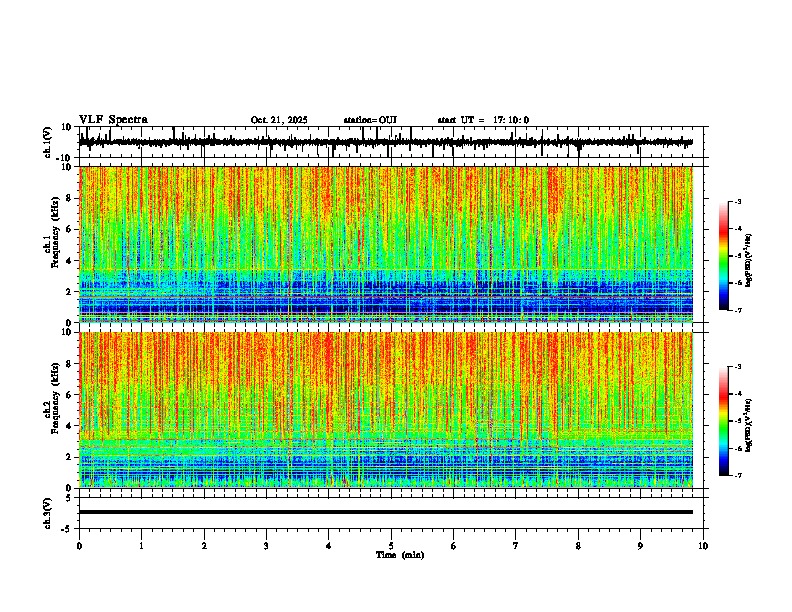Click the ch.2 spectrogram color scale bar

point(724,421)
